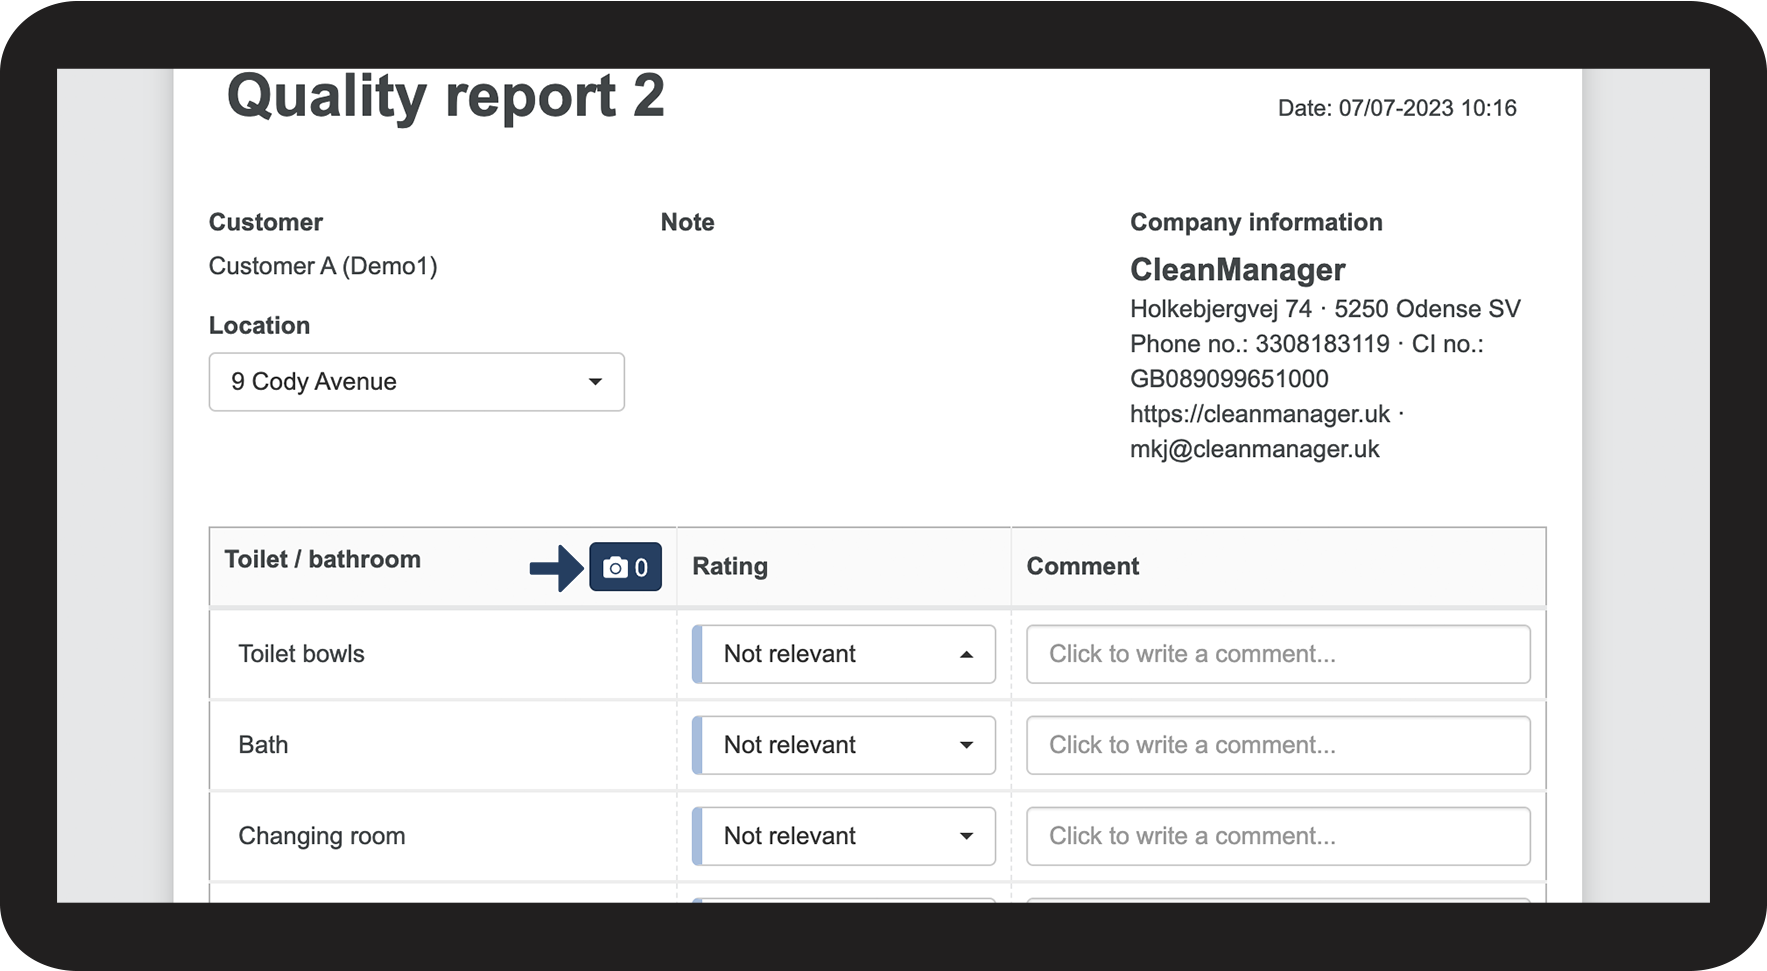
Task: Click the CleanManager company name
Action: coord(1237,270)
